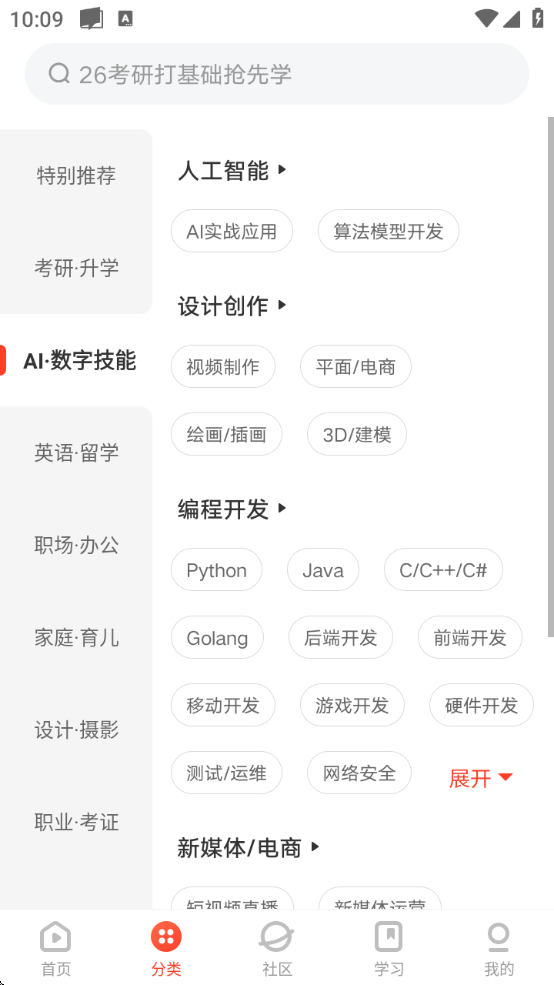Open 设计创作 section arrow
The image size is (554, 985).
point(282,305)
